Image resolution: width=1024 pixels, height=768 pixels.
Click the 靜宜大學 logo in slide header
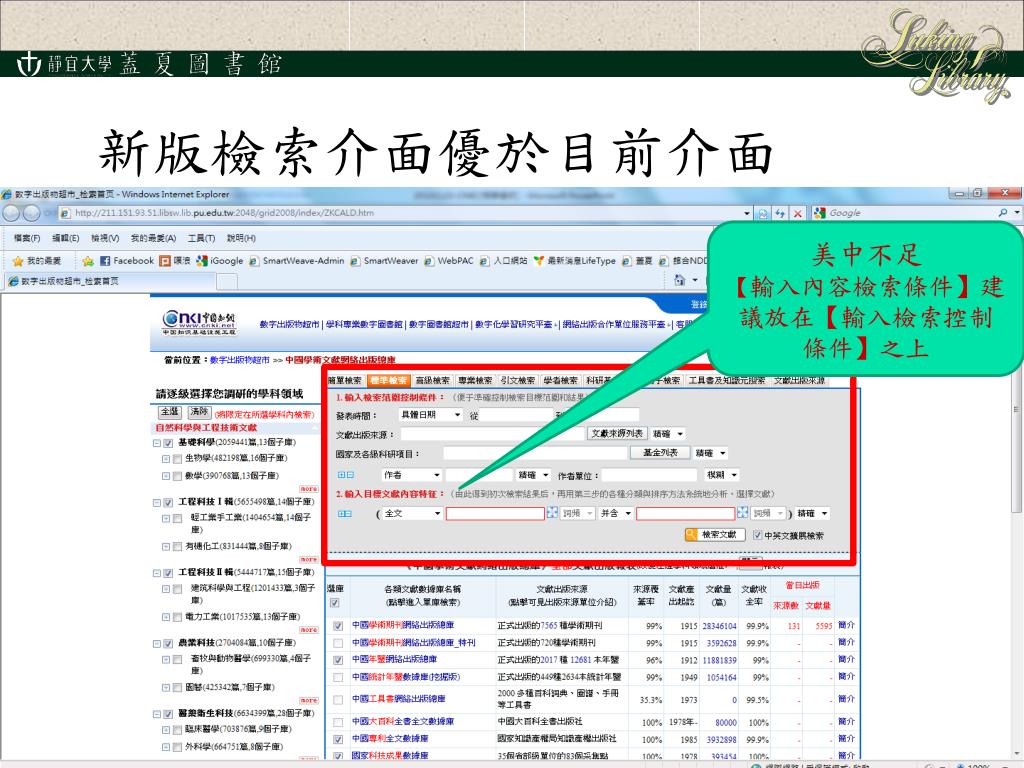tap(64, 64)
